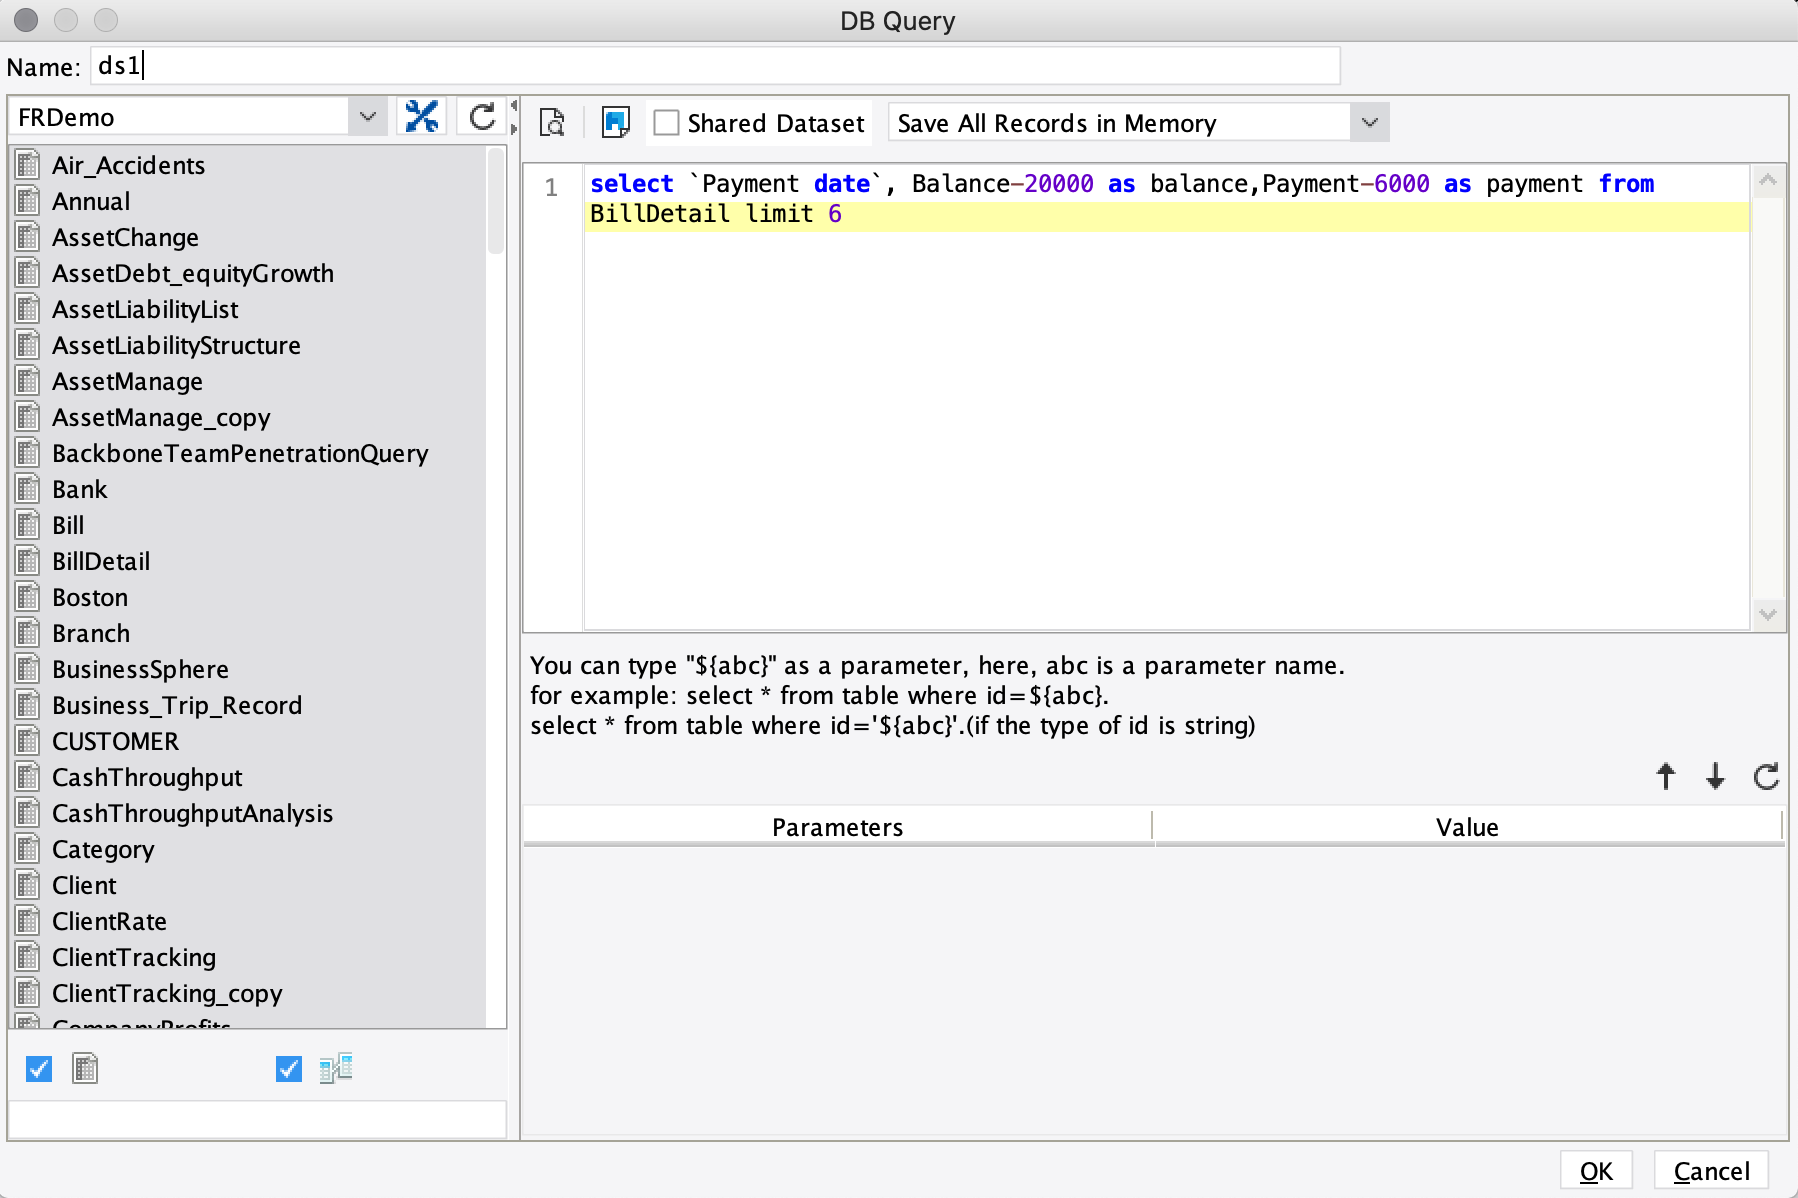Click the preview query icon
The image size is (1798, 1198).
point(552,123)
